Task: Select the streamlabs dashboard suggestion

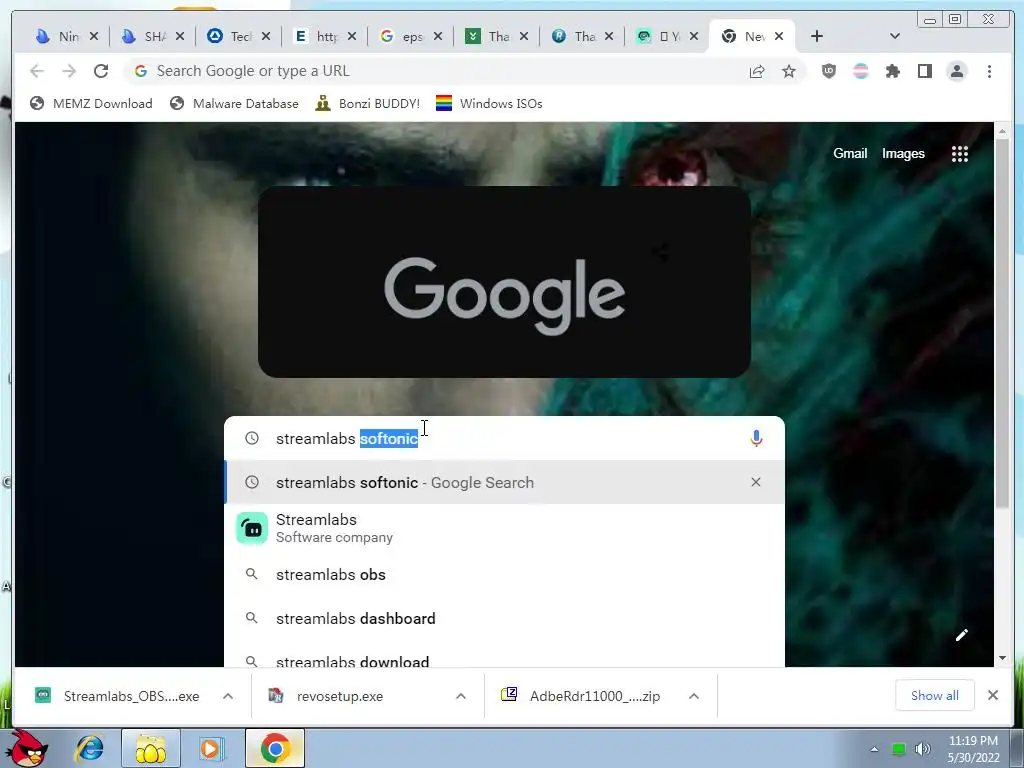Action: click(504, 618)
